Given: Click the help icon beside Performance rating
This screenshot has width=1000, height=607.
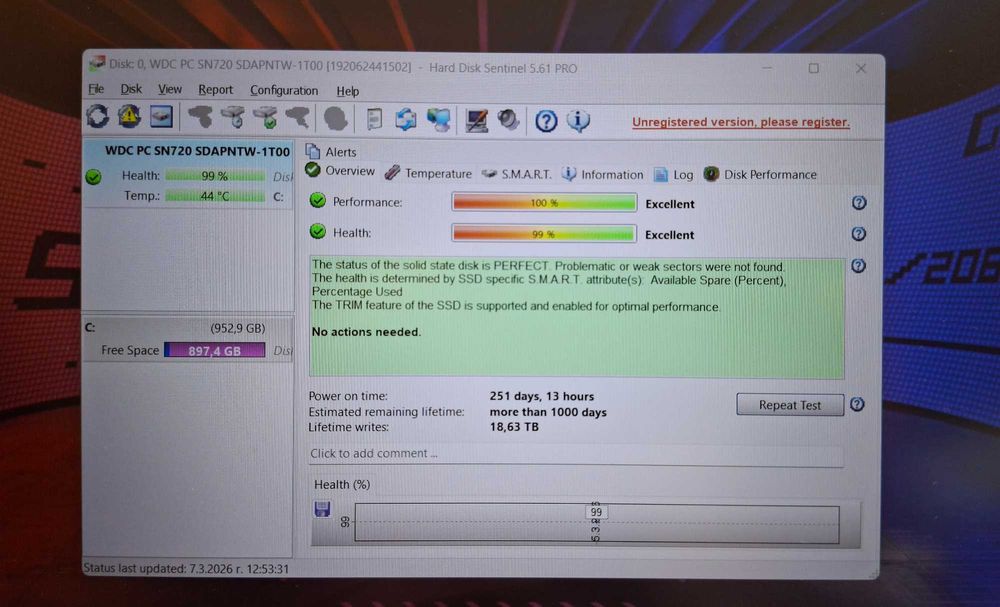Looking at the screenshot, I should 859,203.
